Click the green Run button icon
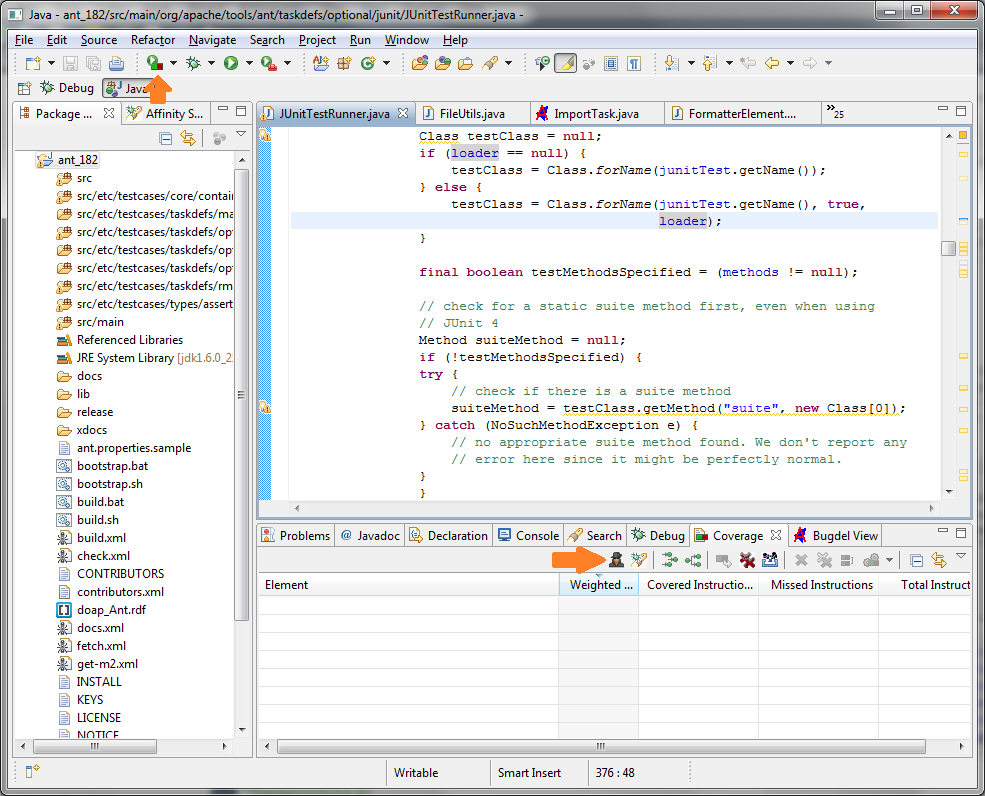The image size is (985, 796). (x=231, y=63)
